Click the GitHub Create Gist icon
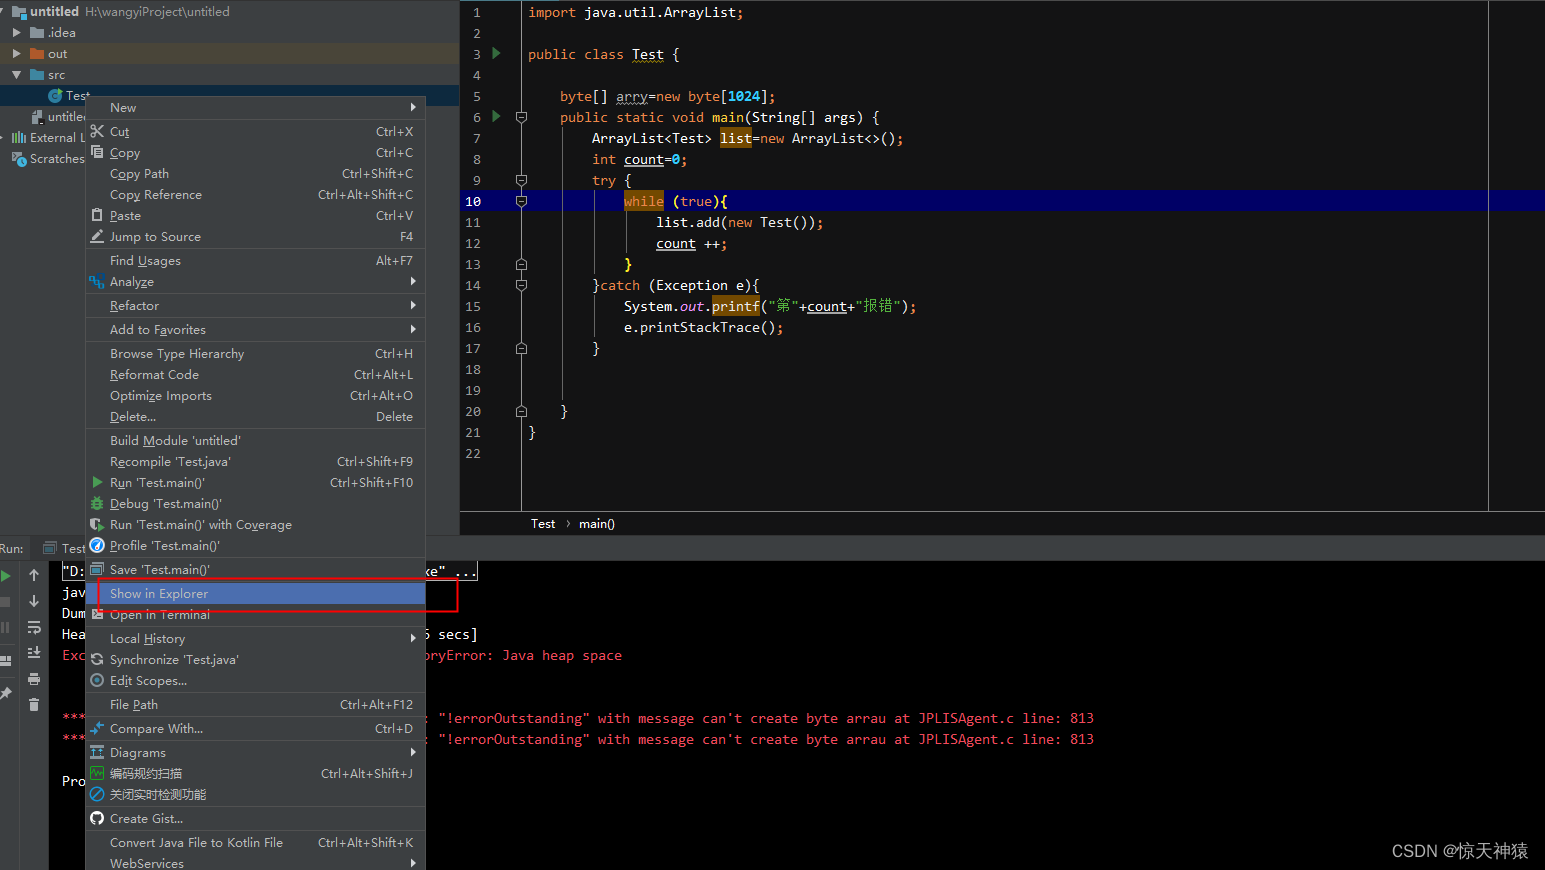Screen dimensions: 1545x870 tap(97, 818)
